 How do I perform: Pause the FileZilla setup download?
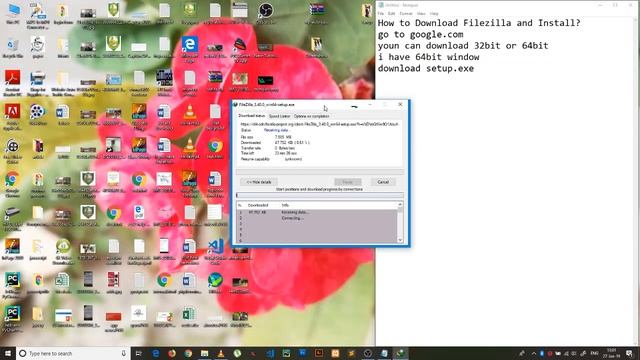348,182
